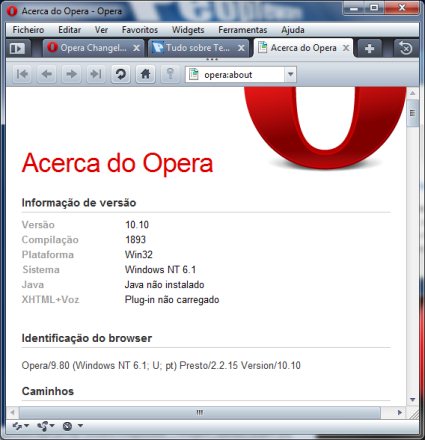This screenshot has height=440, width=425.
Task: Open the Widgets menu
Action: [x=188, y=30]
